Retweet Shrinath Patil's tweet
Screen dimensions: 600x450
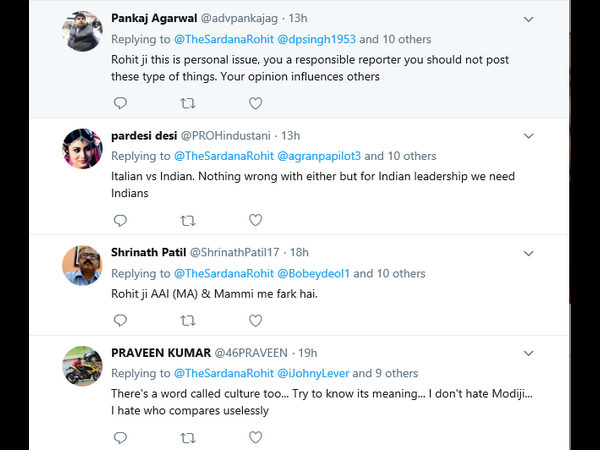pos(187,320)
